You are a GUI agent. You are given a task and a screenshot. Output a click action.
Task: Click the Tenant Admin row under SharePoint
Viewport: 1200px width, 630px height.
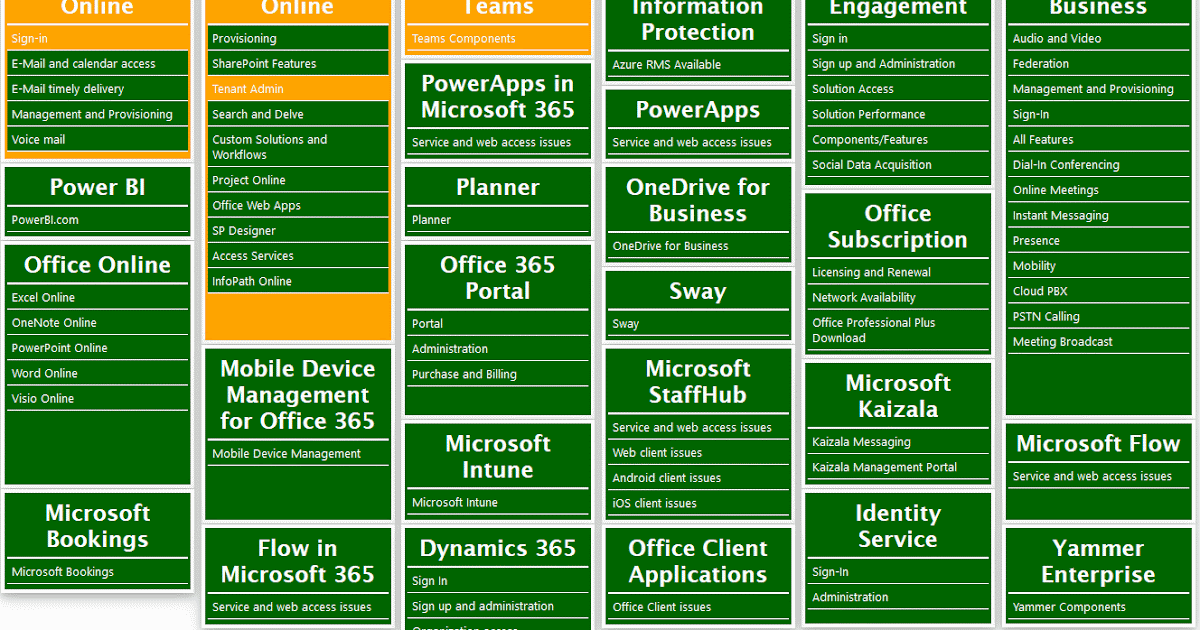[298, 89]
